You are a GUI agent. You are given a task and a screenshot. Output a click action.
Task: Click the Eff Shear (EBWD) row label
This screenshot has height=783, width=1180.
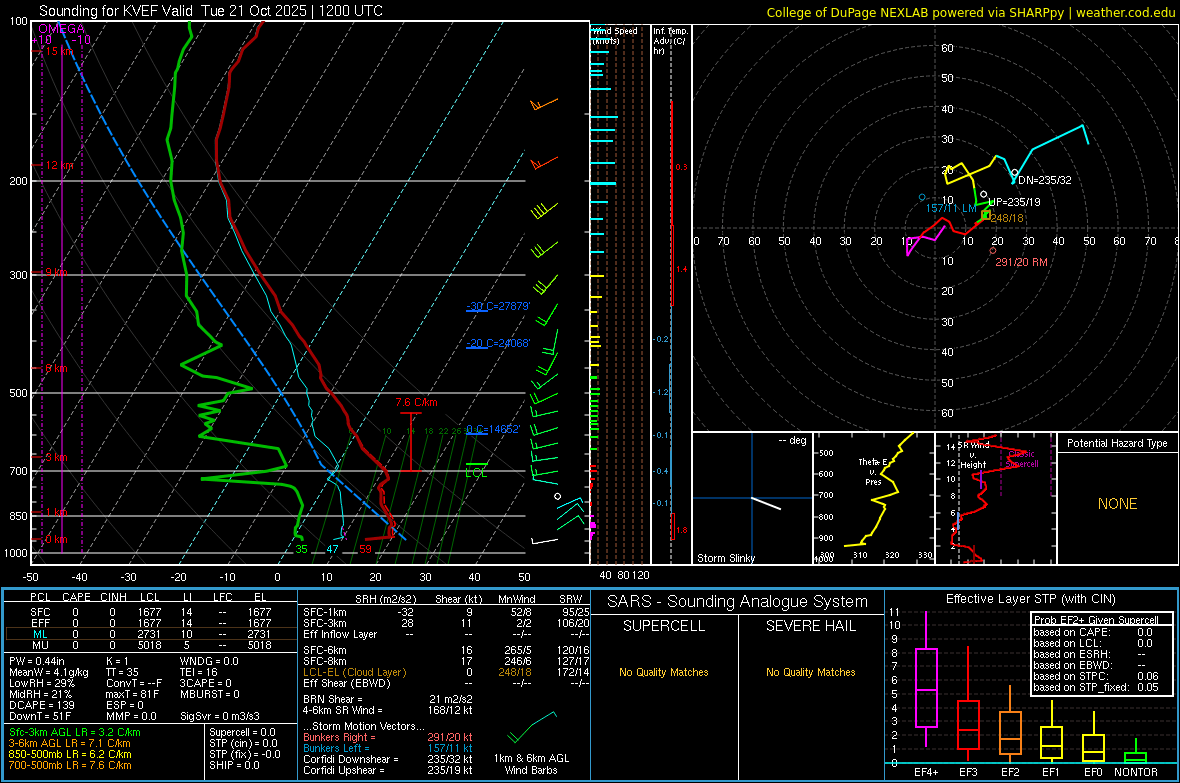click(347, 683)
